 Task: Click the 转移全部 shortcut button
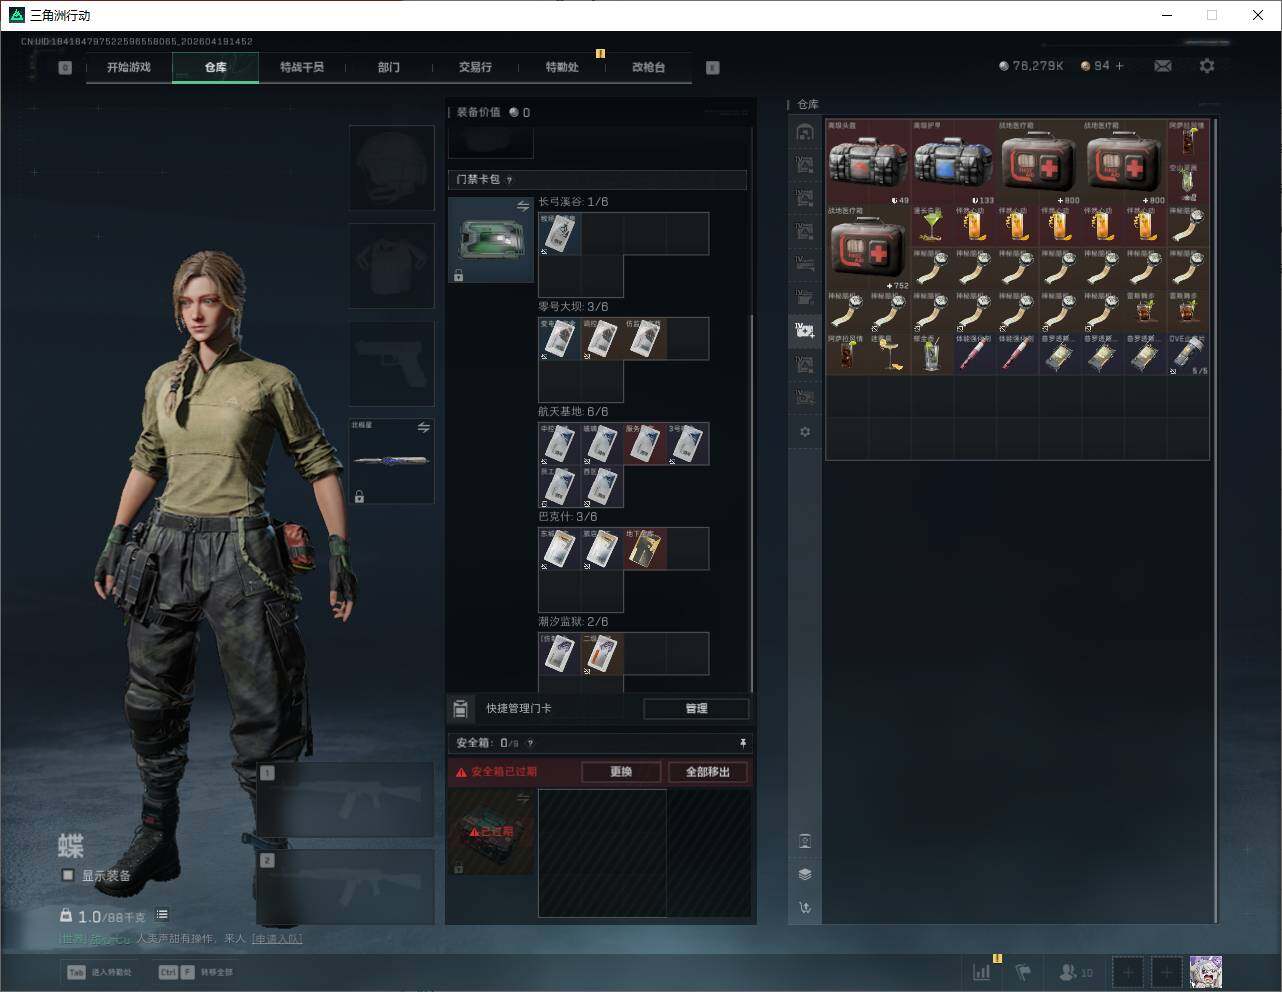(196, 972)
